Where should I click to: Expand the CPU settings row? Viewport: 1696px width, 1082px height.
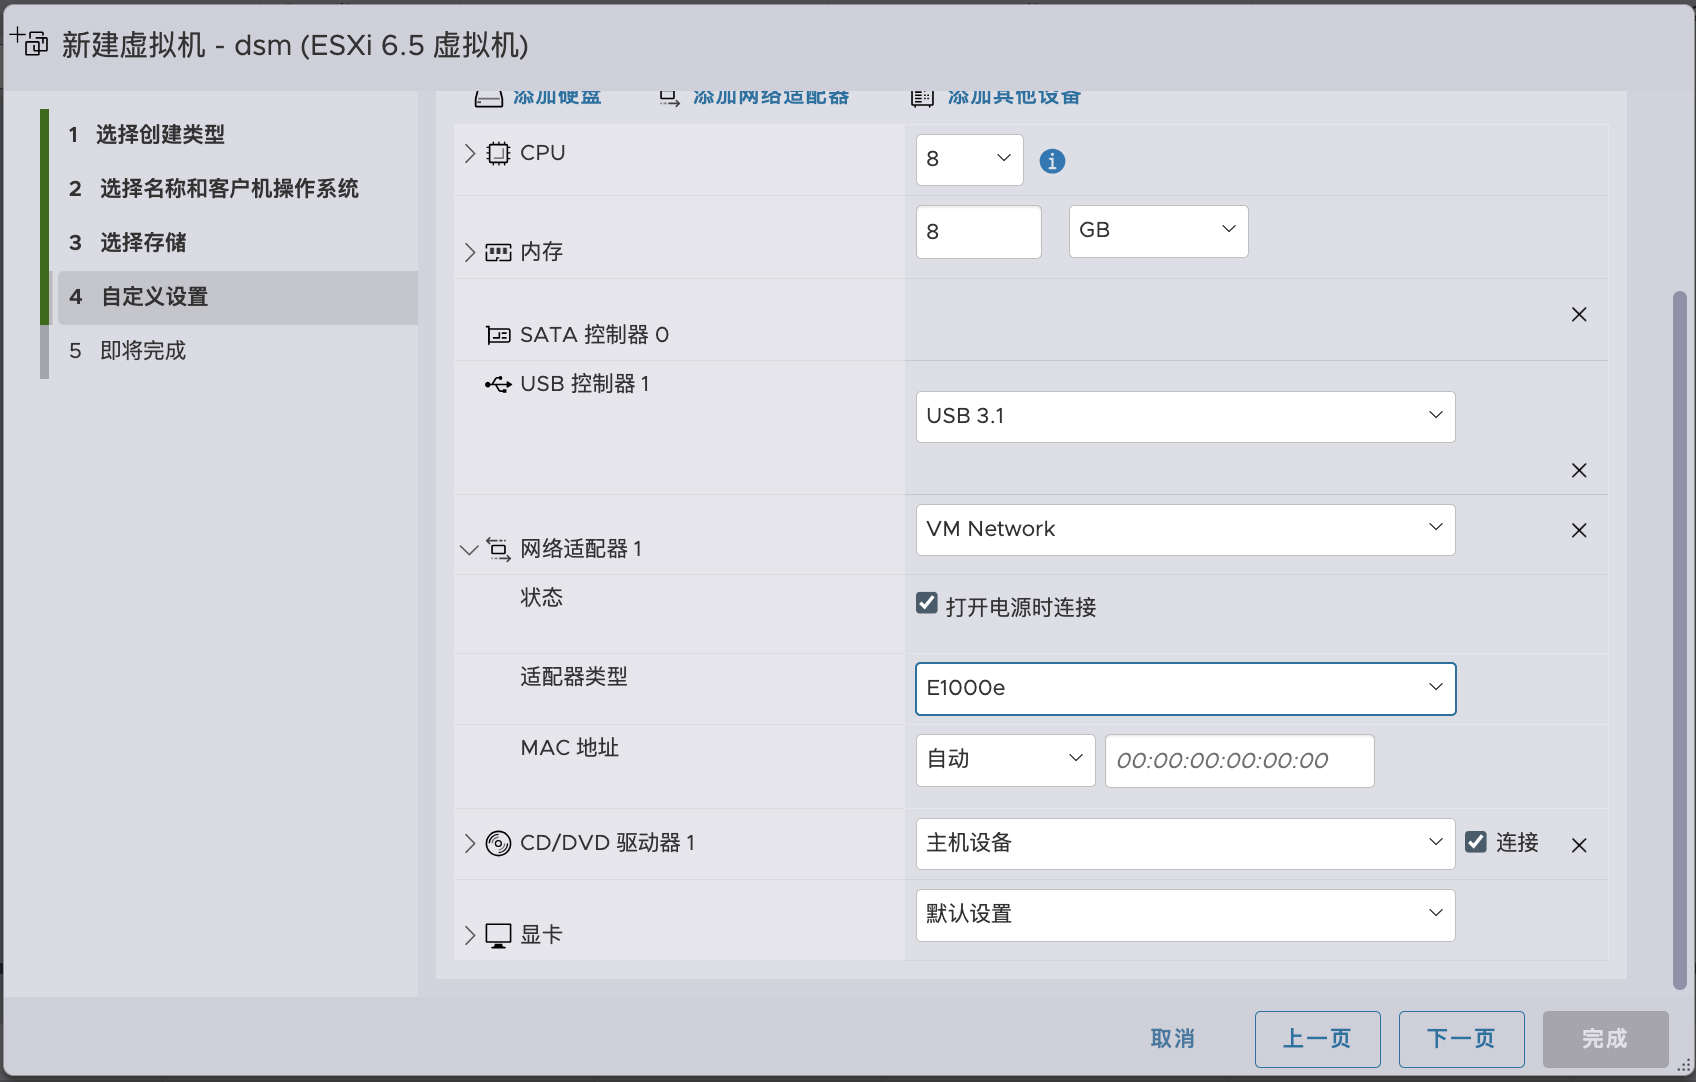[470, 153]
